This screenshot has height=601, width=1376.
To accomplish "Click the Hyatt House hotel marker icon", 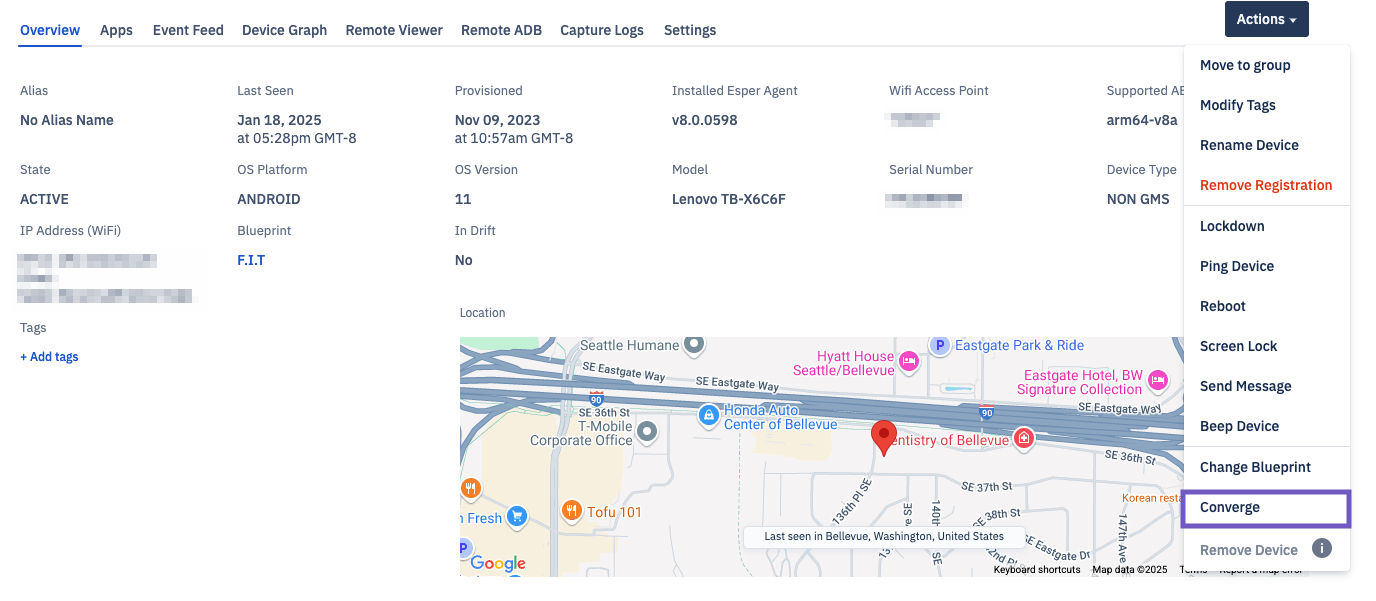I will coord(909,361).
